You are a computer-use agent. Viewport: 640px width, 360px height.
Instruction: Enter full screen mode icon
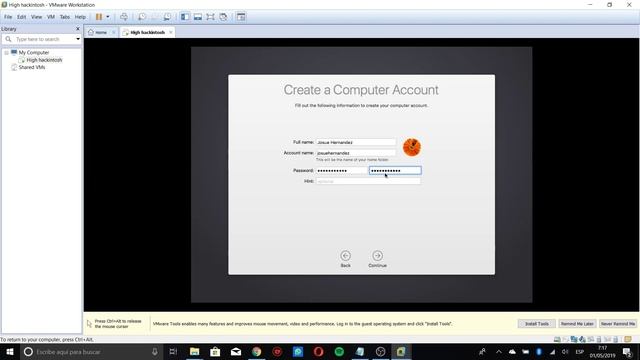pyautogui.click(x=210, y=17)
